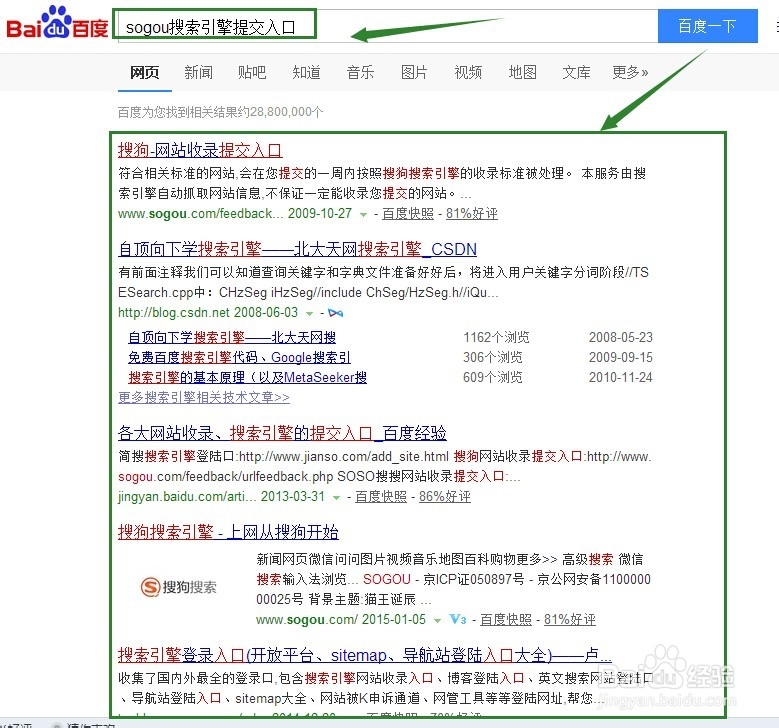The width and height of the screenshot is (779, 728).
Task: Click 81%好评 link for www.sogou.com result
Action: (569, 619)
